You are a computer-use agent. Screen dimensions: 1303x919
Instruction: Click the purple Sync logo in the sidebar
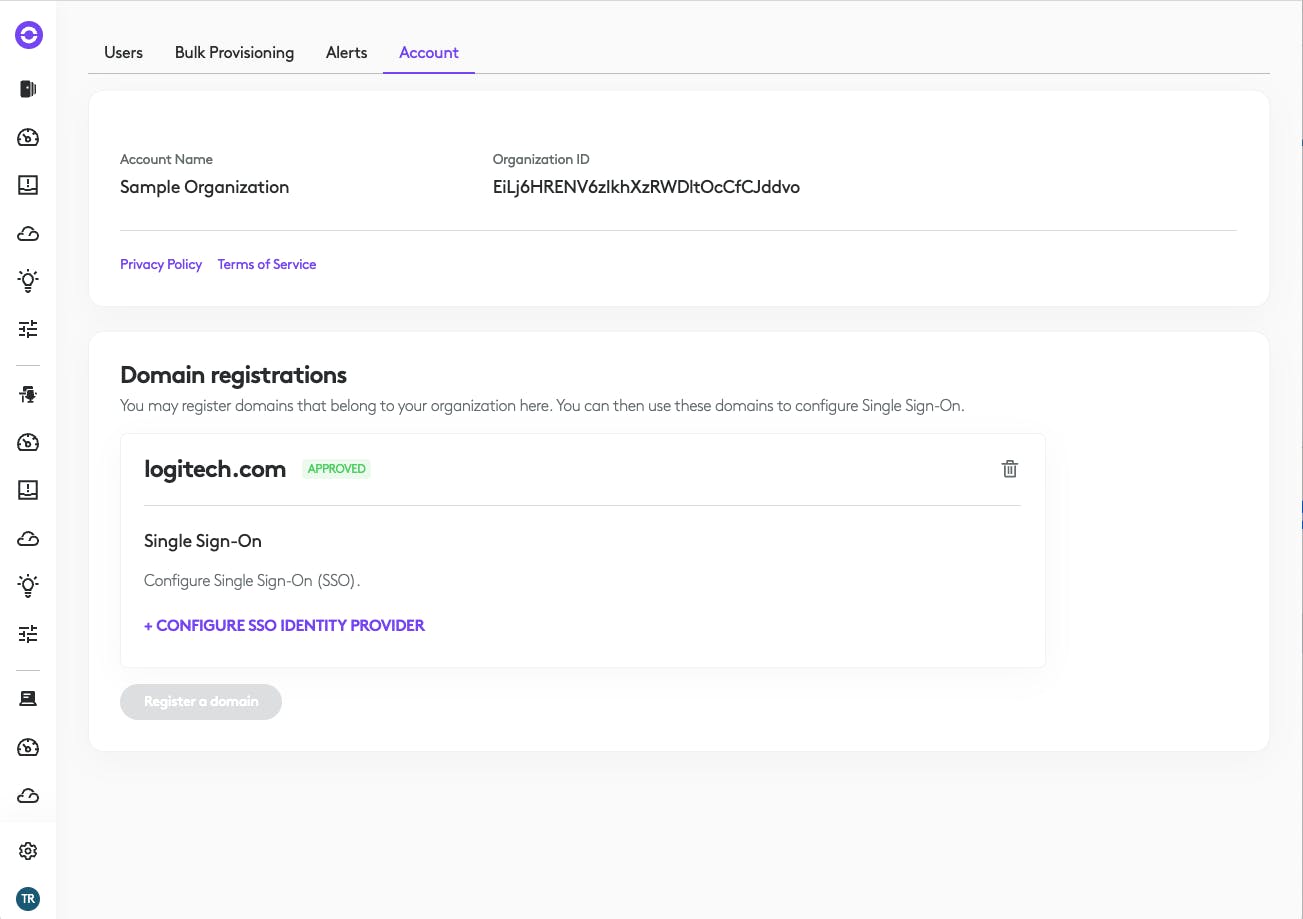point(28,36)
